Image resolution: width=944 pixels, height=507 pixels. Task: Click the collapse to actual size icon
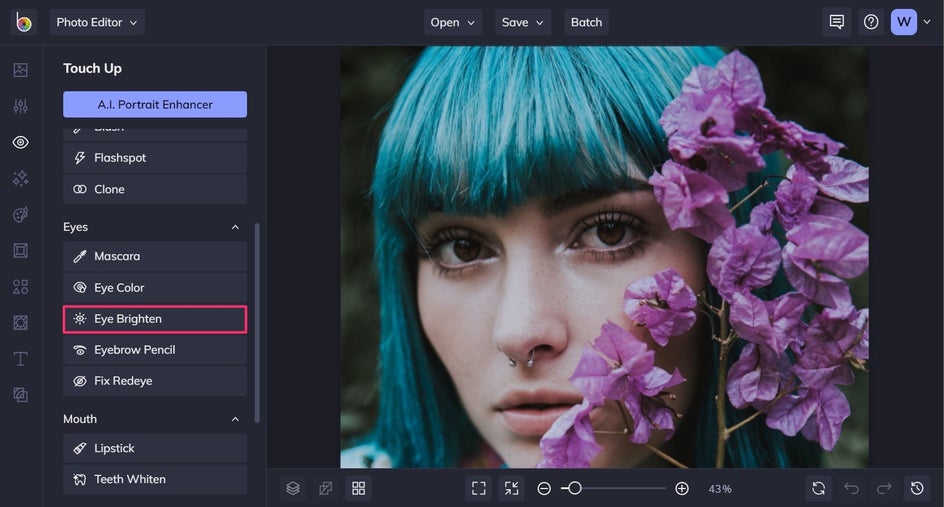512,488
